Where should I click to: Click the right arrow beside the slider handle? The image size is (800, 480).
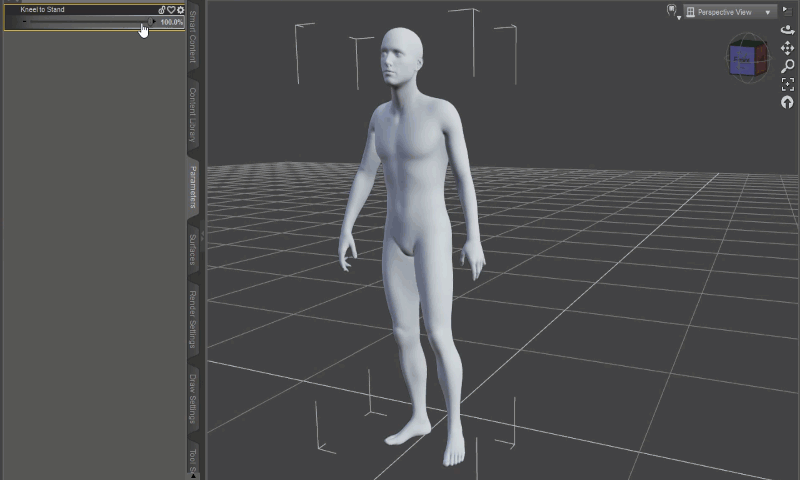(155, 21)
